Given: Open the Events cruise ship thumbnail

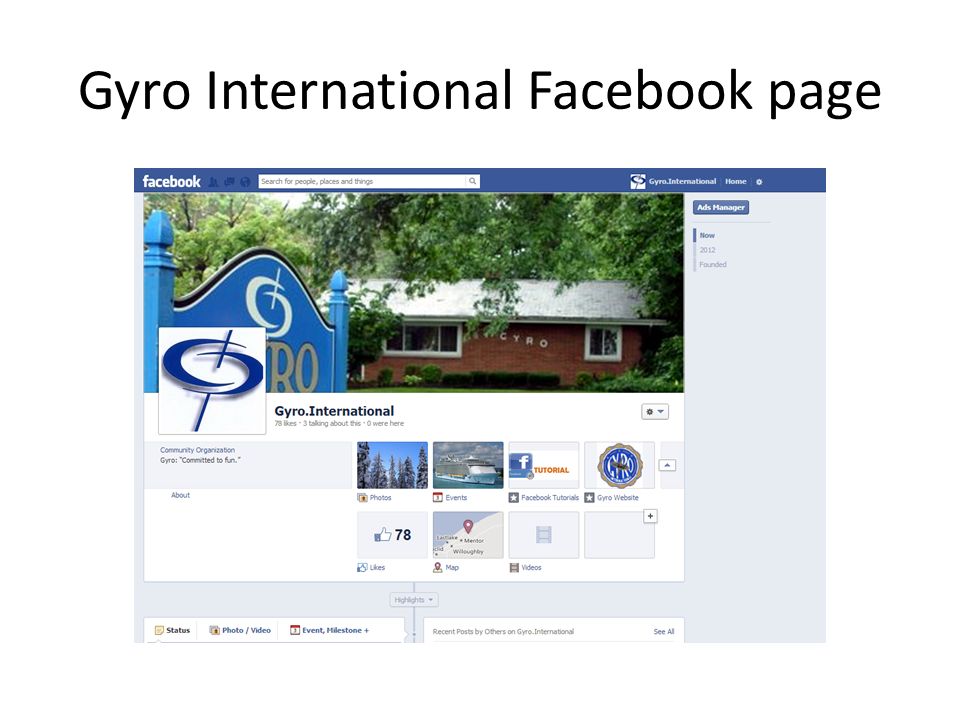Looking at the screenshot, I should (468, 465).
